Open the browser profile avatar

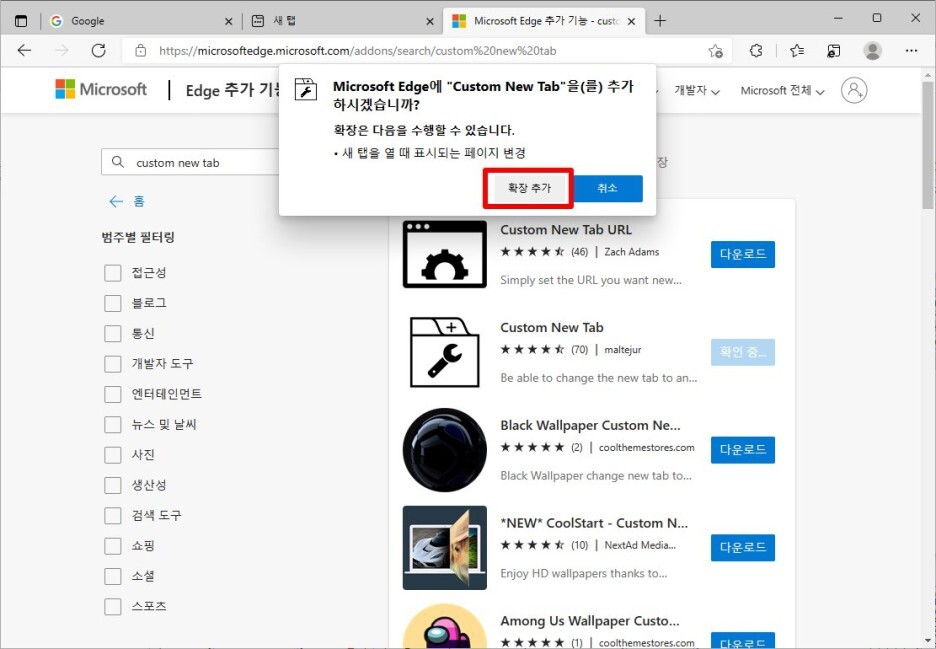click(872, 51)
